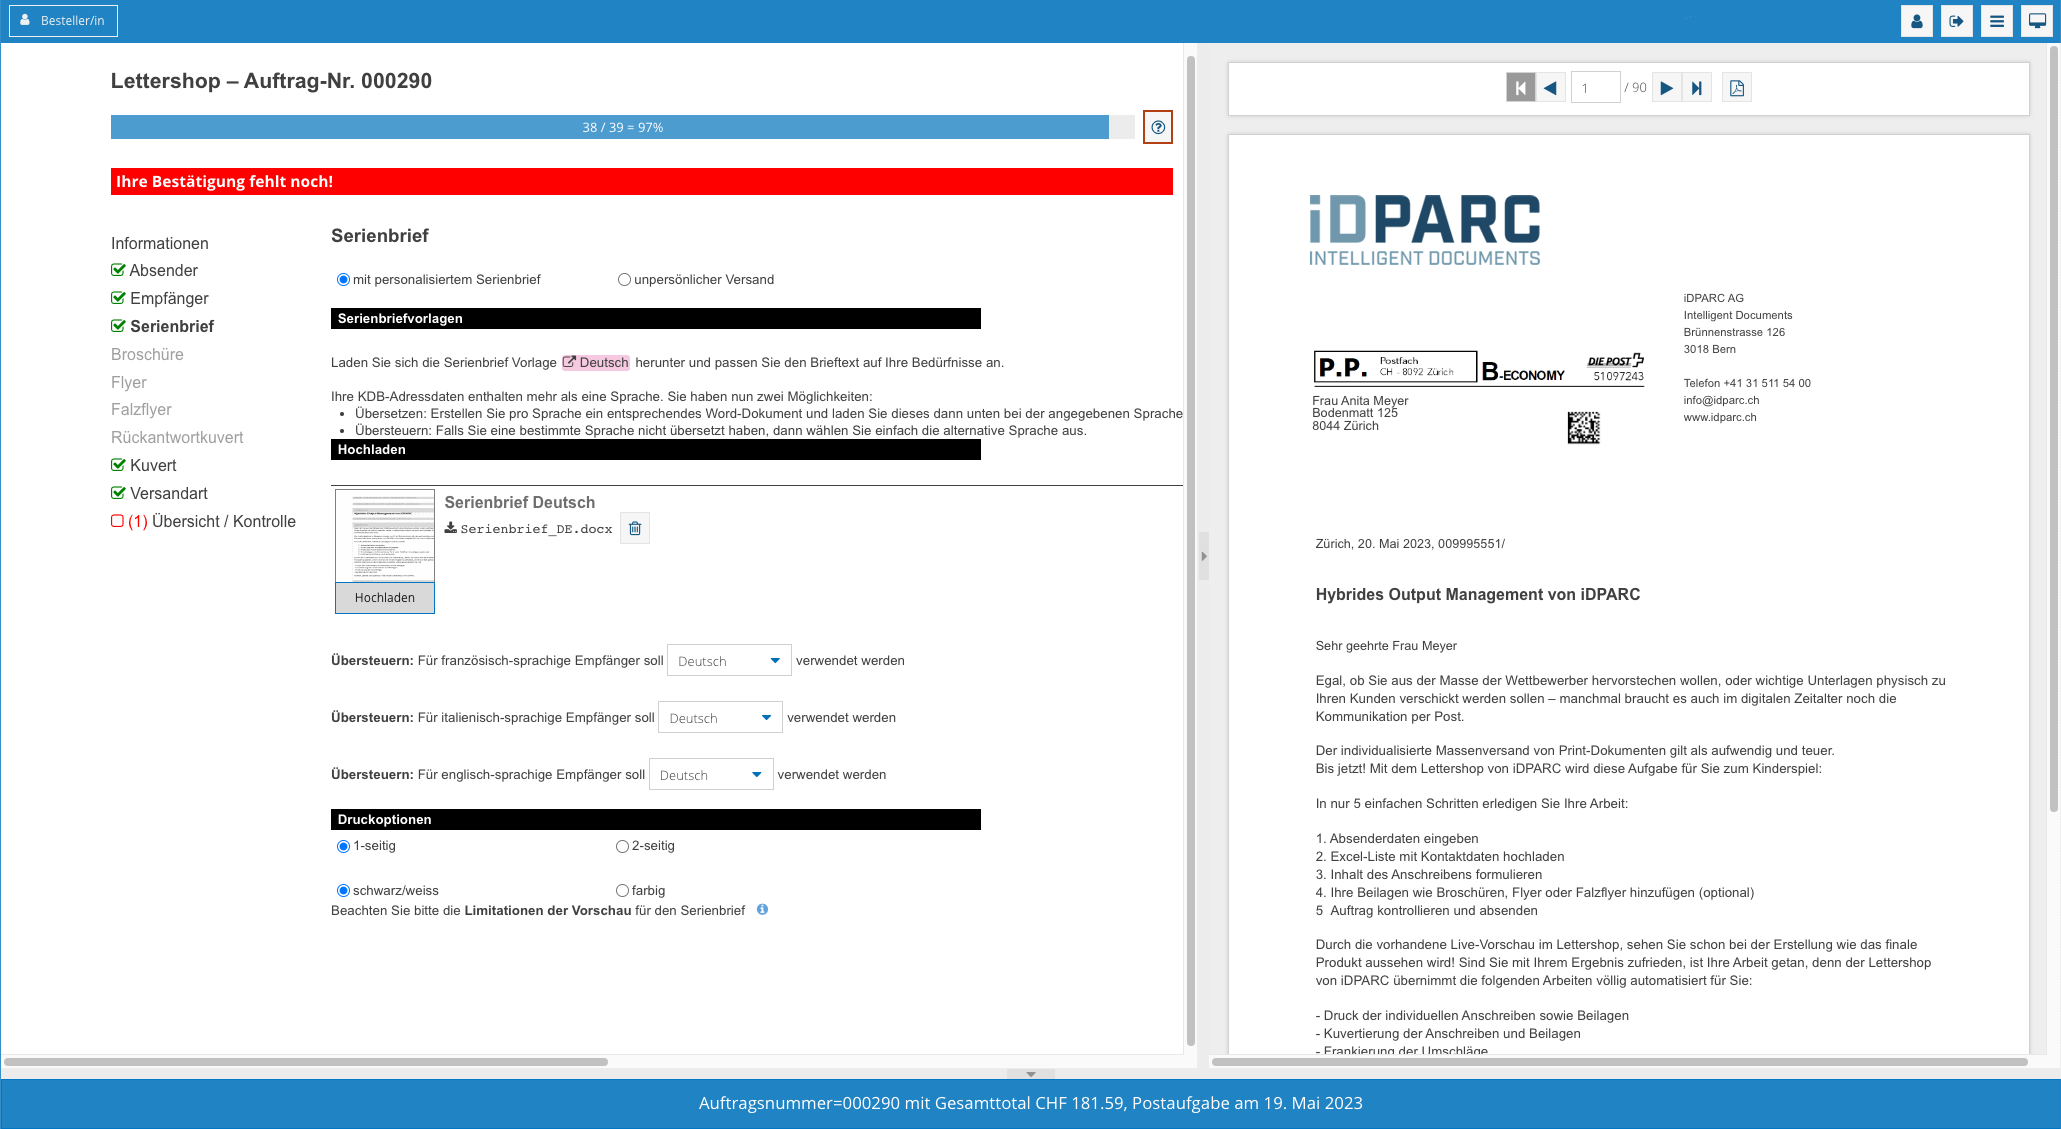Click the page number input field
Screen dimensions: 2061x1129
click(1594, 88)
